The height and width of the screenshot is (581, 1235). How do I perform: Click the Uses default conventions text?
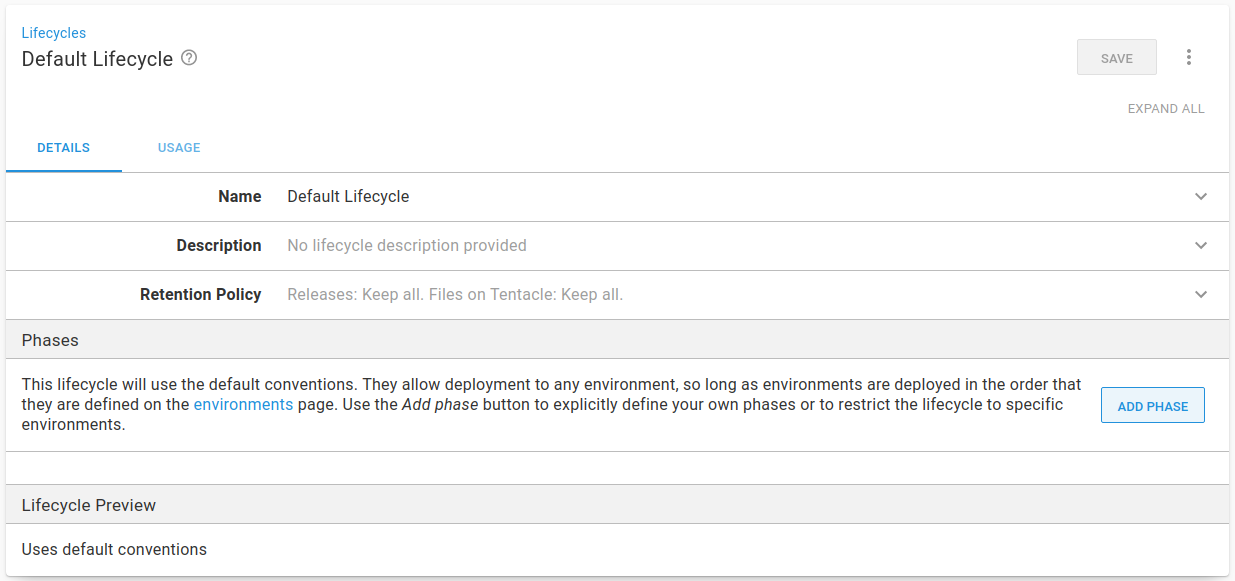[114, 549]
